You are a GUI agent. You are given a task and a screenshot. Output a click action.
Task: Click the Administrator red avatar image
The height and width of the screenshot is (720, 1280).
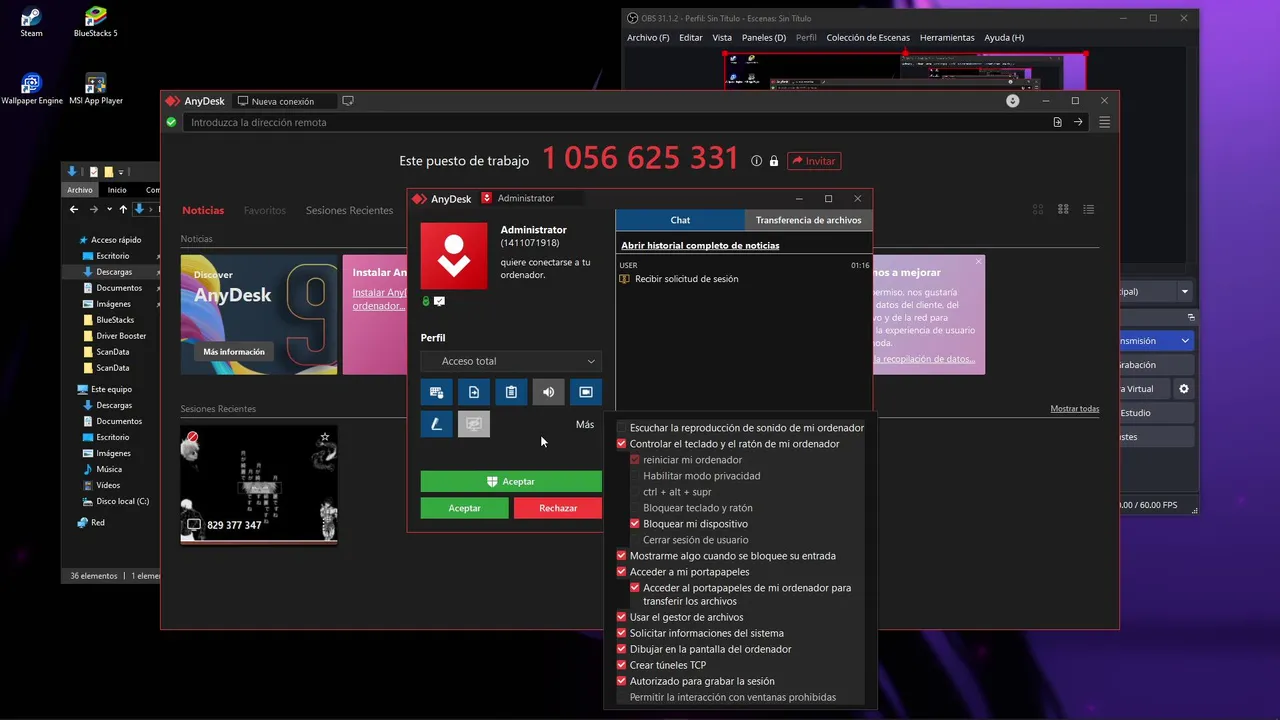click(454, 256)
